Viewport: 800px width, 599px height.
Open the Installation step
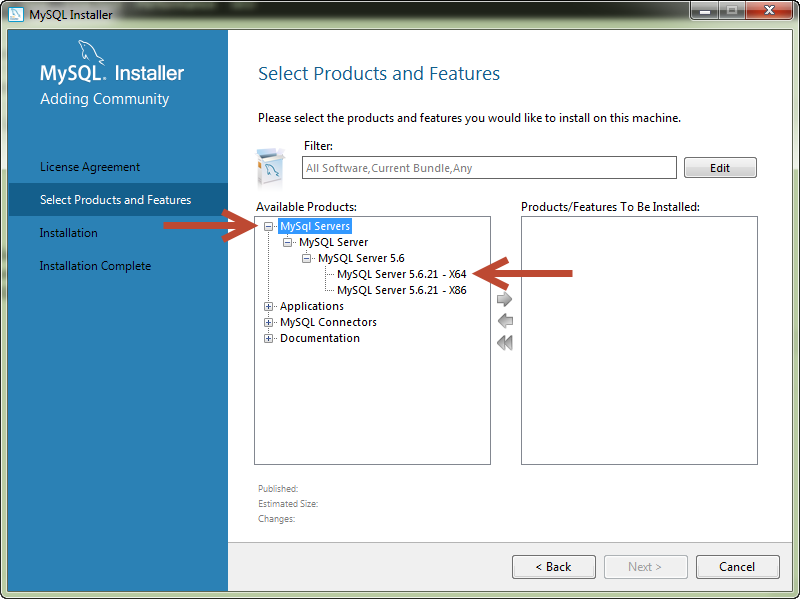coord(68,233)
